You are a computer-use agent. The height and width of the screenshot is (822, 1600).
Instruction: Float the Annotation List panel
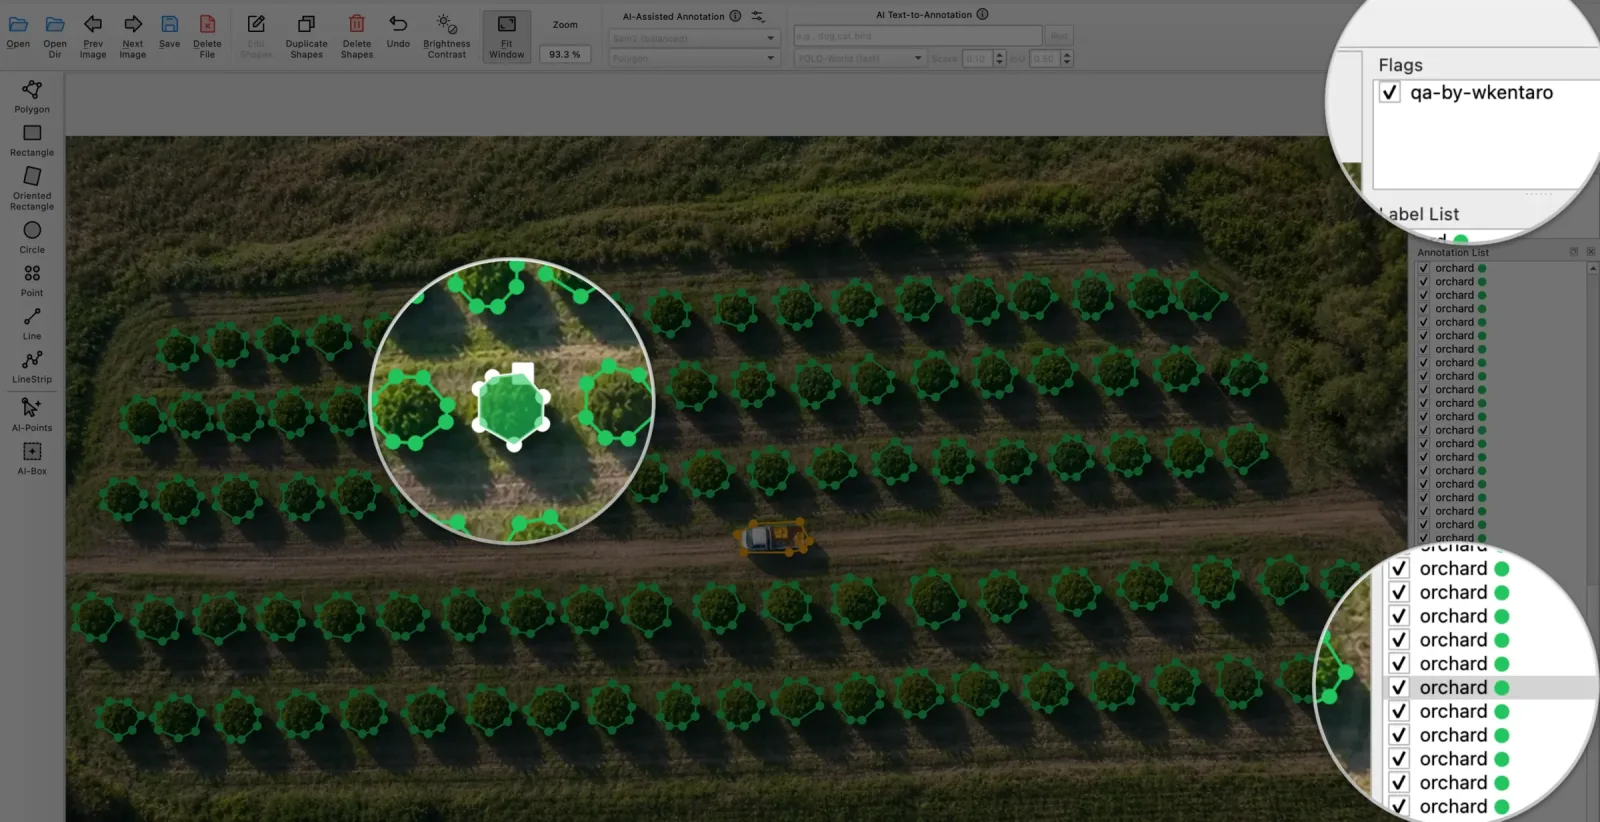[1573, 252]
